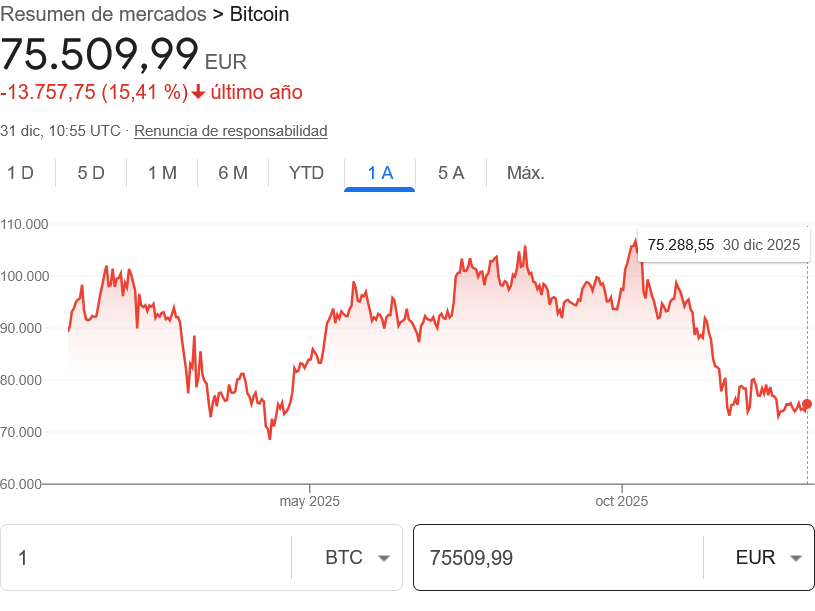This screenshot has height=611, width=815.
Task: Switch to the 1 D range tab
Action: point(21,173)
